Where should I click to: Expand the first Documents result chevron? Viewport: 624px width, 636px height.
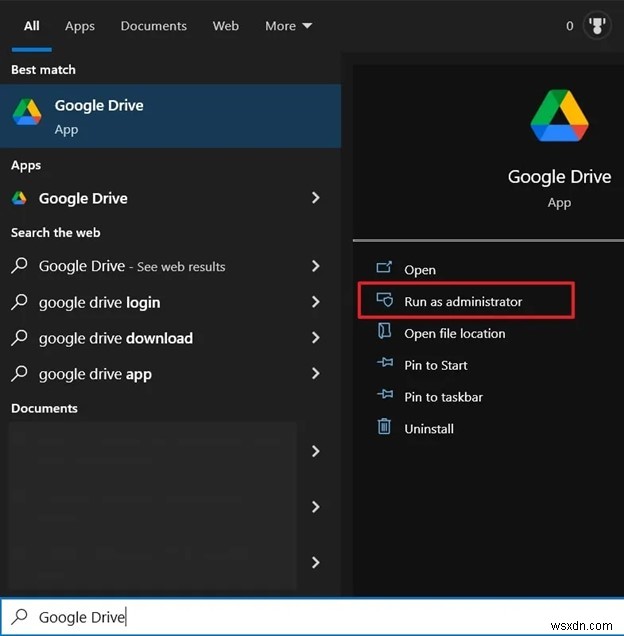tap(315, 451)
